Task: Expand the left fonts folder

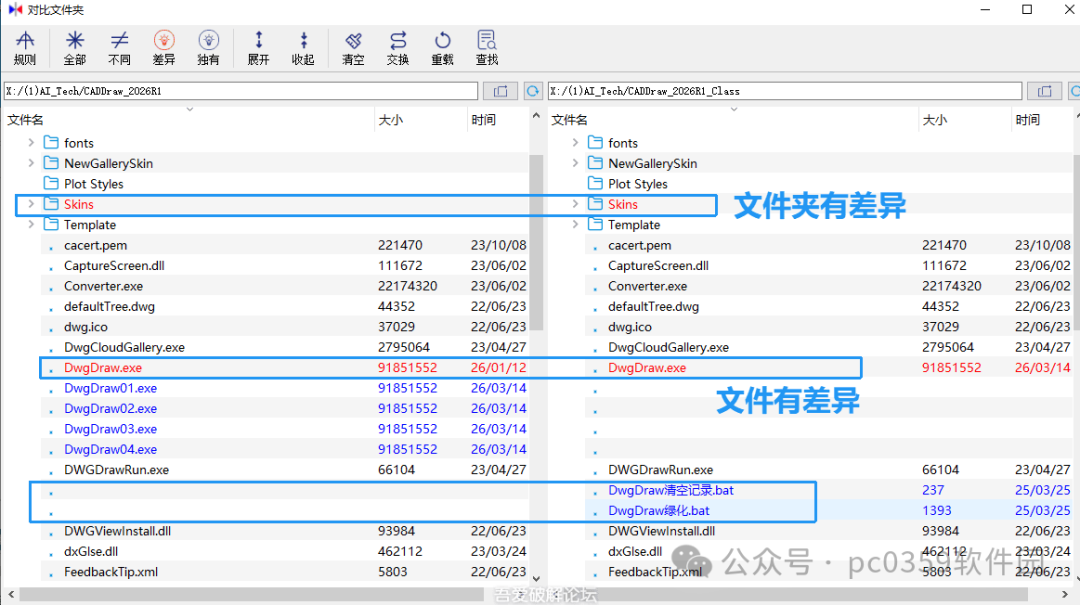Action: coord(31,143)
